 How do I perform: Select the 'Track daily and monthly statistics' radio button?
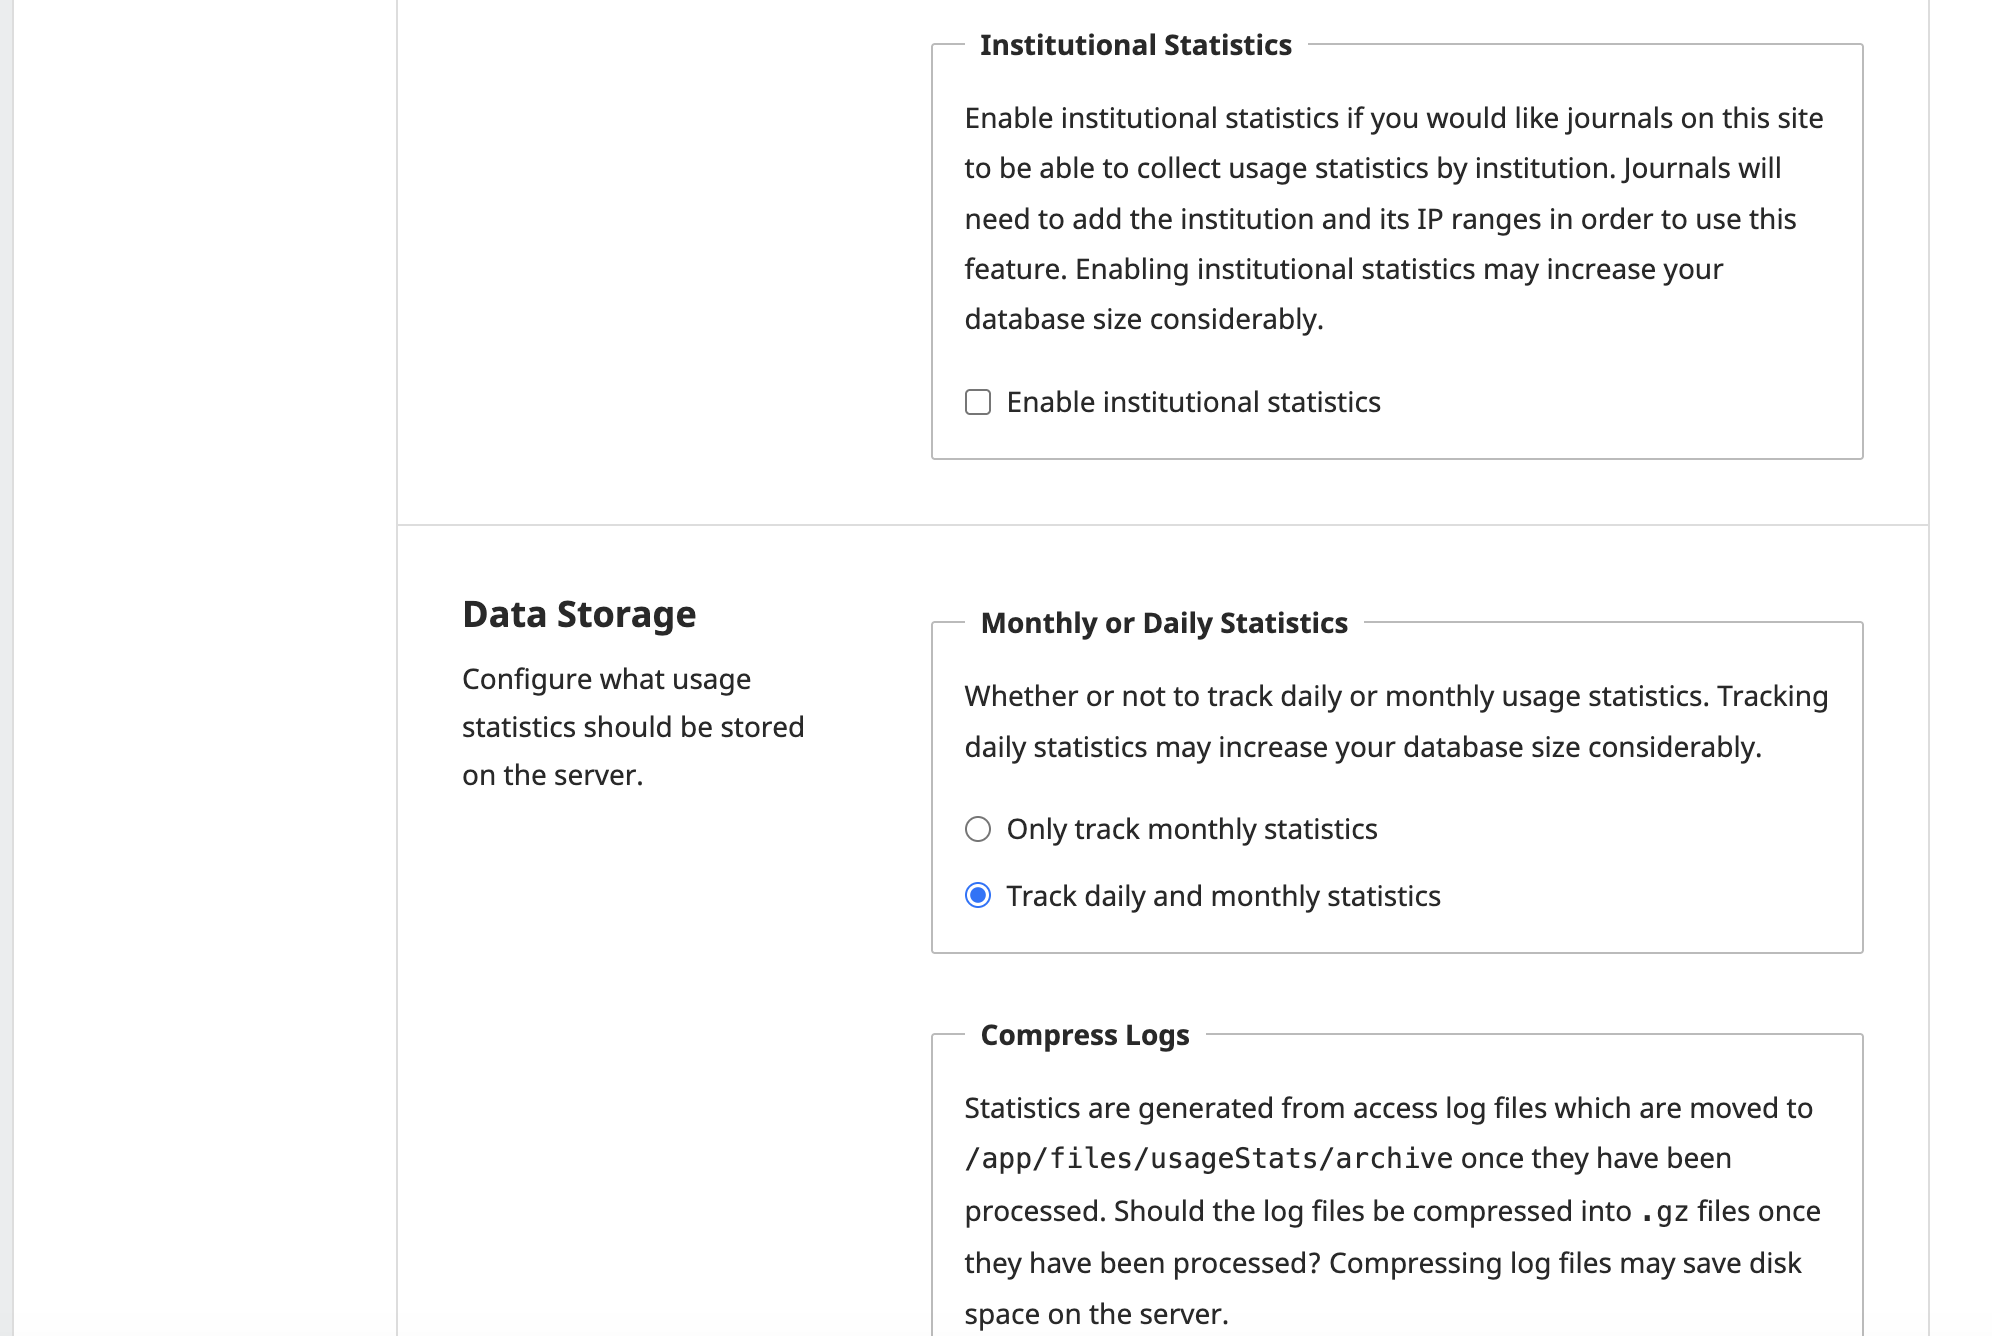click(978, 895)
